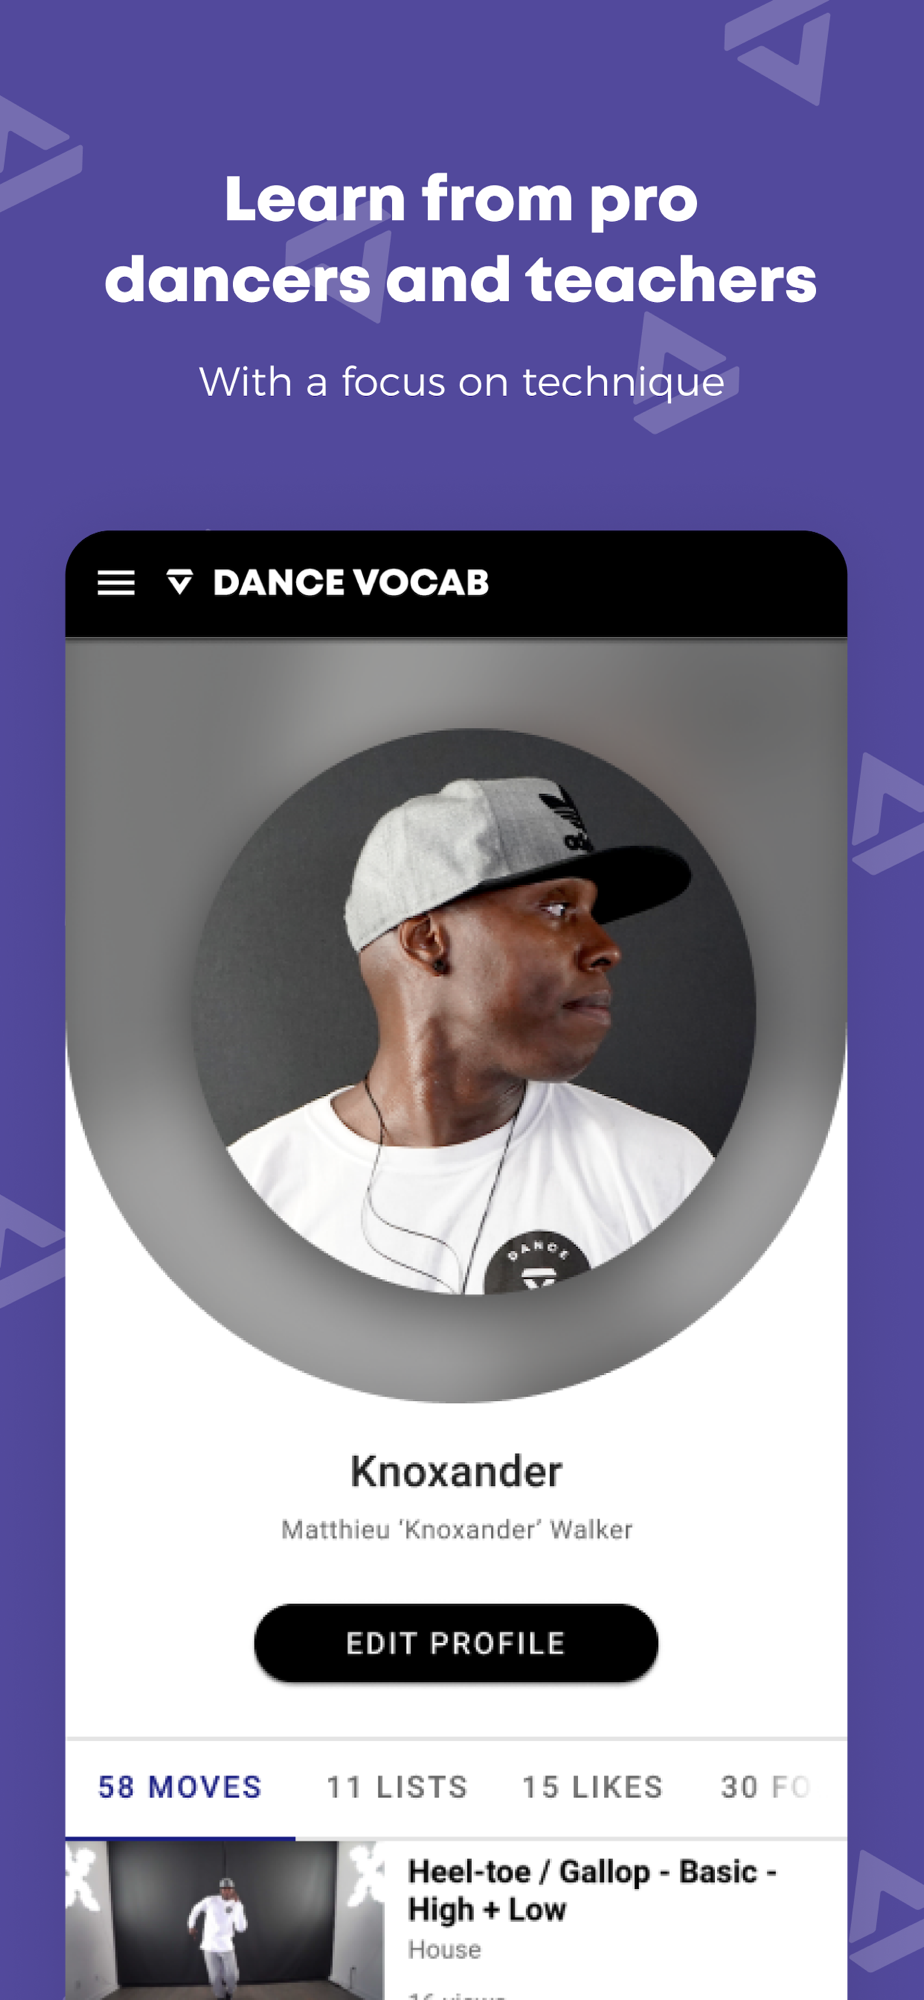924x2000 pixels.
Task: Click the House style label
Action: 444,1950
